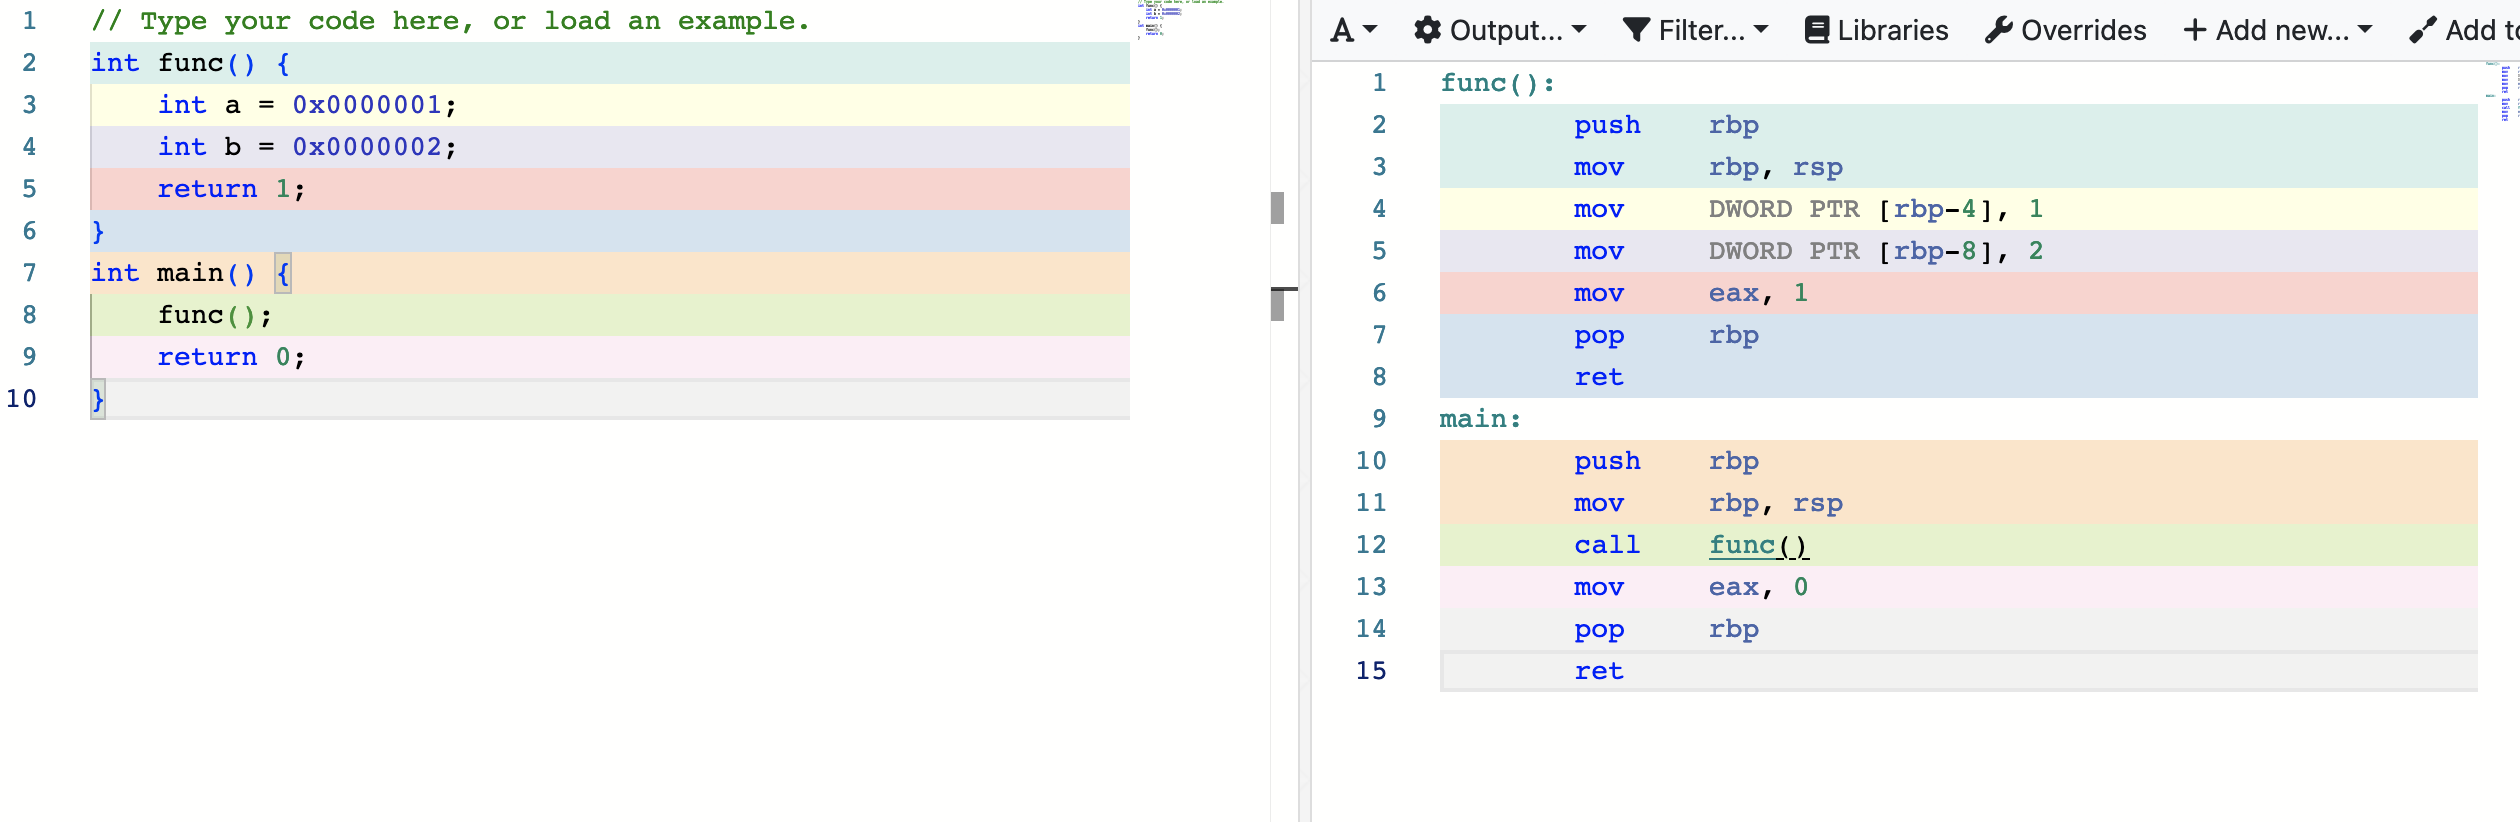Click closing brace on source line 10
This screenshot has width=2520, height=822.
coord(98,399)
